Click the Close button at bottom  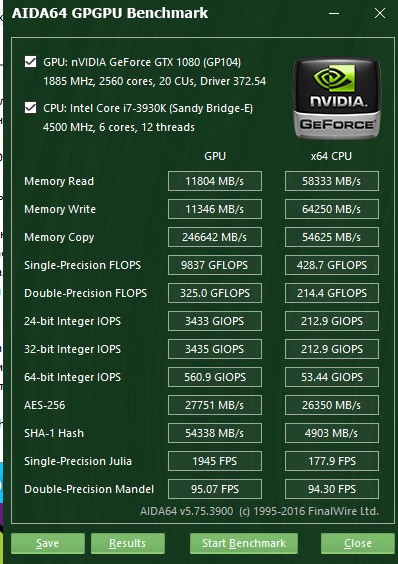[358, 543]
